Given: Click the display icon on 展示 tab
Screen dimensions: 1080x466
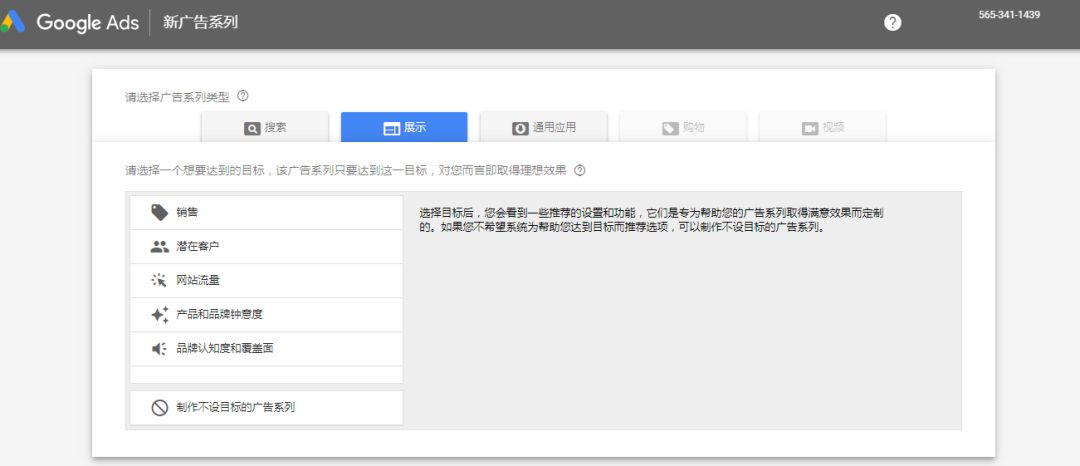Looking at the screenshot, I should click(391, 128).
